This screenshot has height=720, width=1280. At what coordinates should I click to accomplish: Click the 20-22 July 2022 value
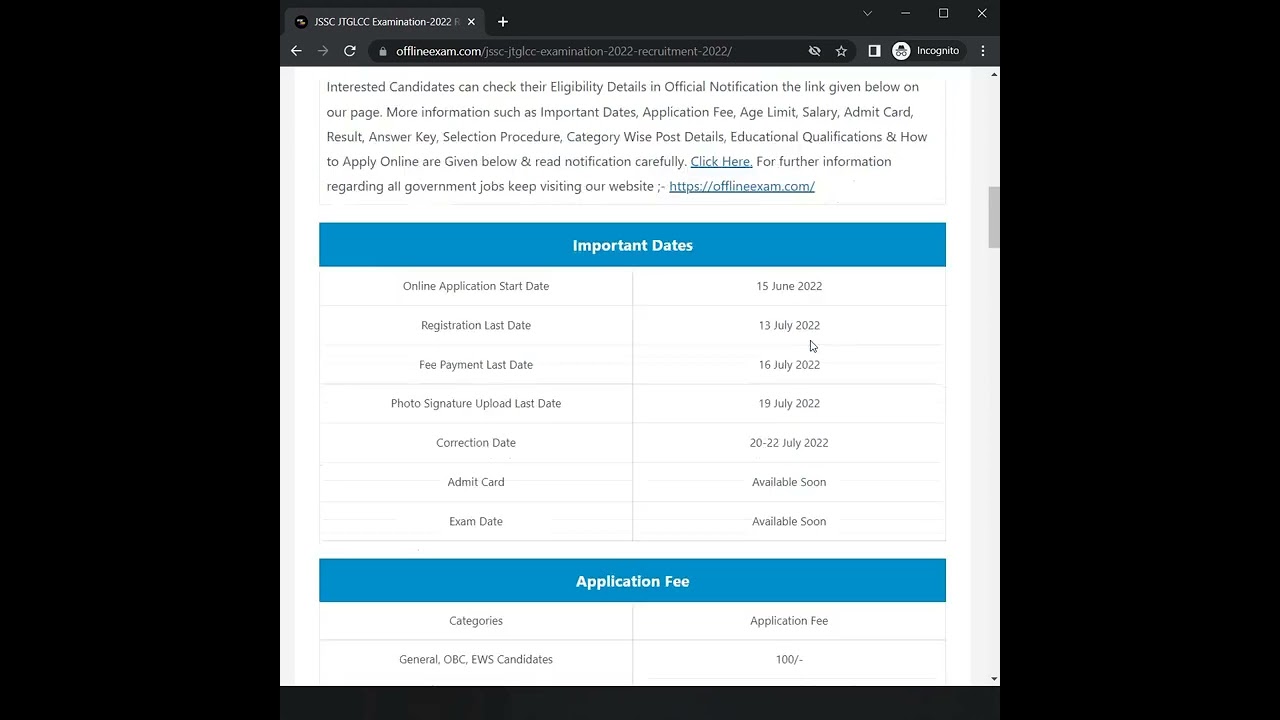click(x=789, y=443)
